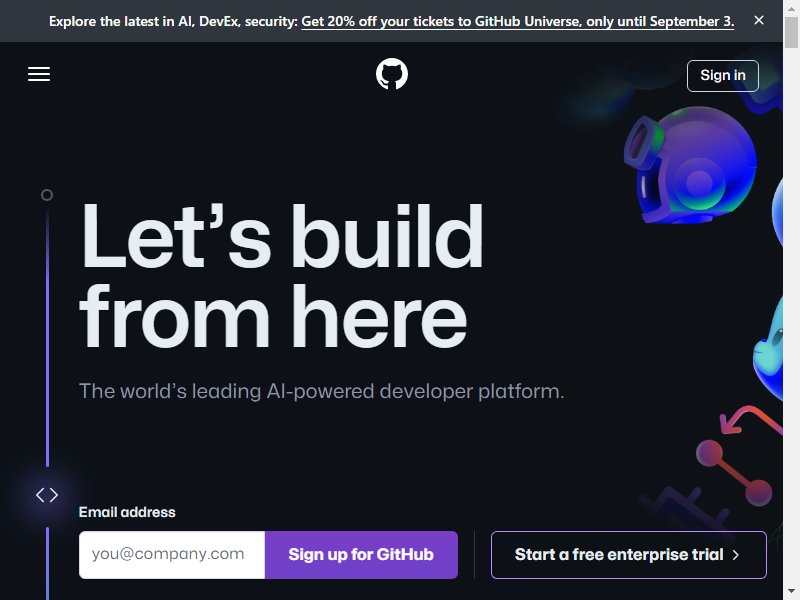
Task: Click the code brackets icon on timeline
Action: (x=47, y=494)
